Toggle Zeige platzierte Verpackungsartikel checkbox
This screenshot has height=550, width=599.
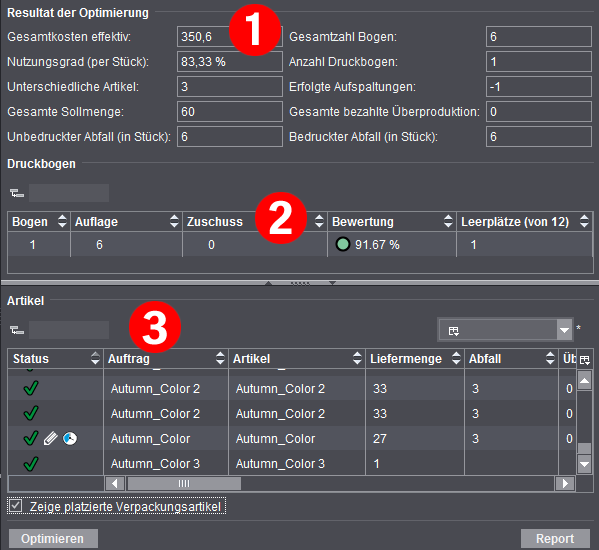tap(16, 506)
